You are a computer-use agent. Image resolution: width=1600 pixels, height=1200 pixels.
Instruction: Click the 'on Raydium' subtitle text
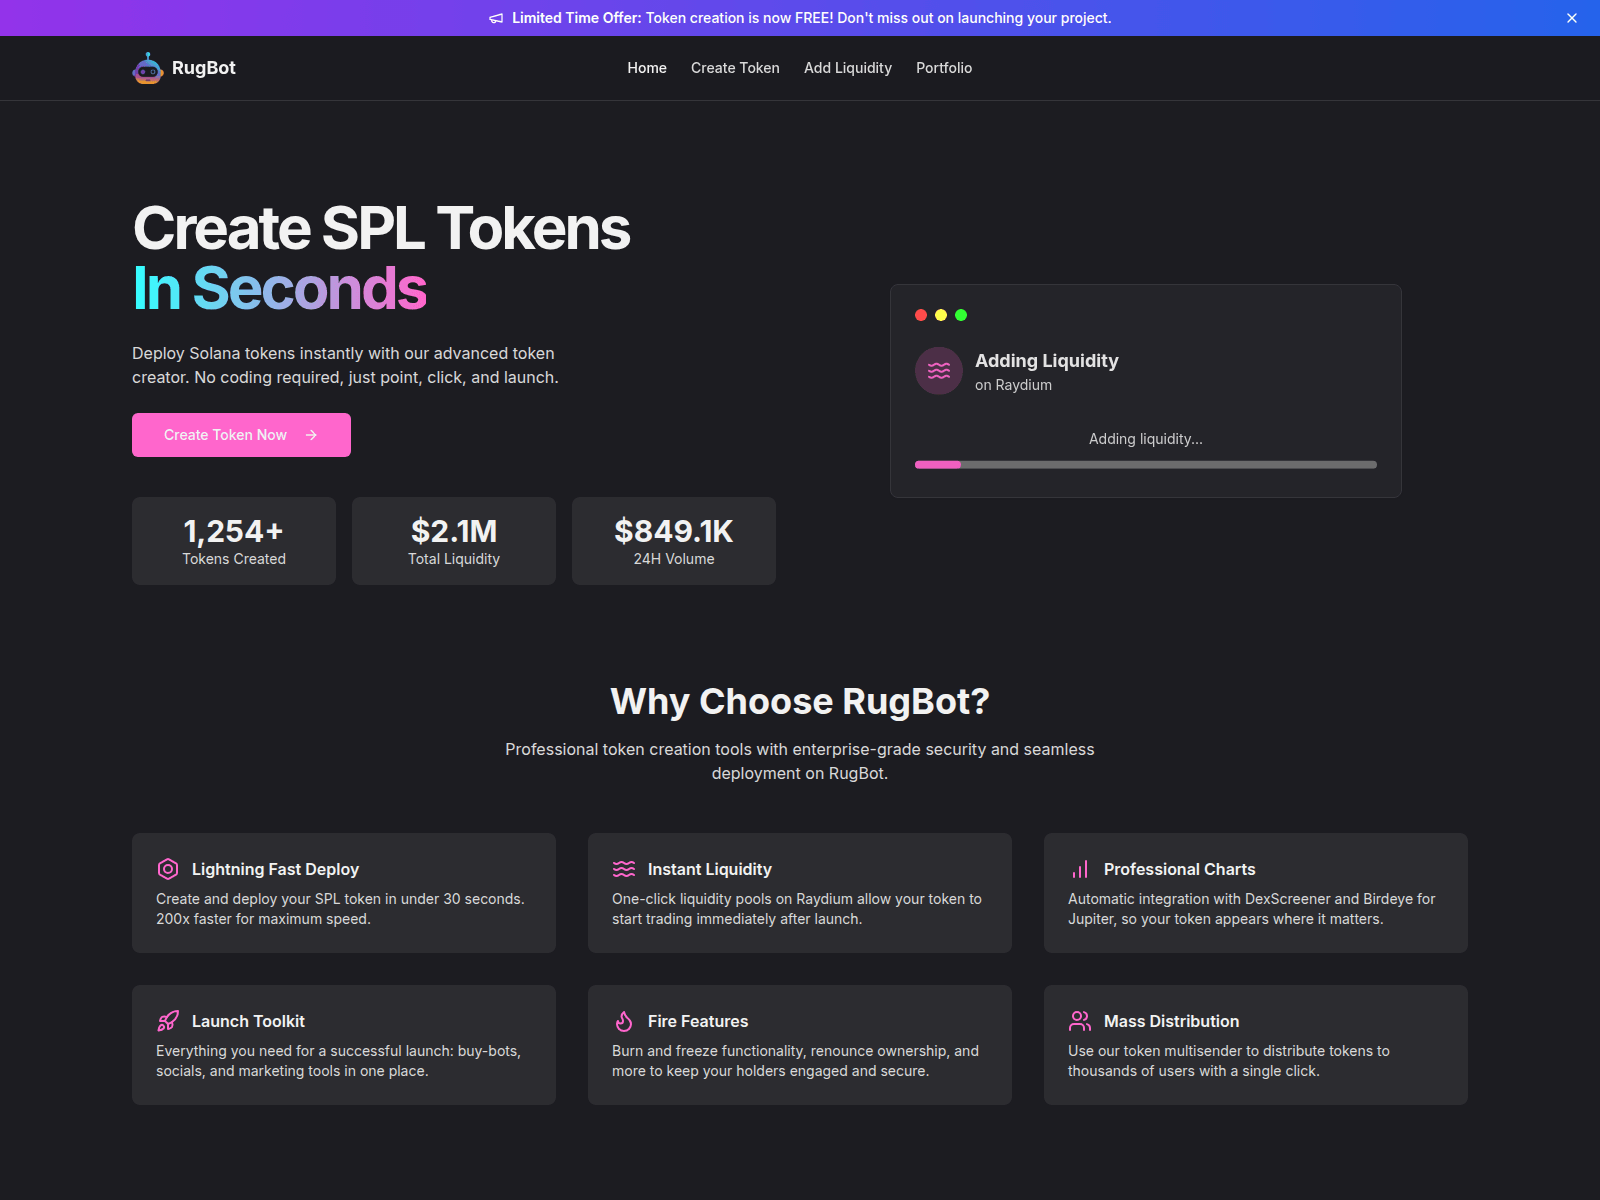1013,385
